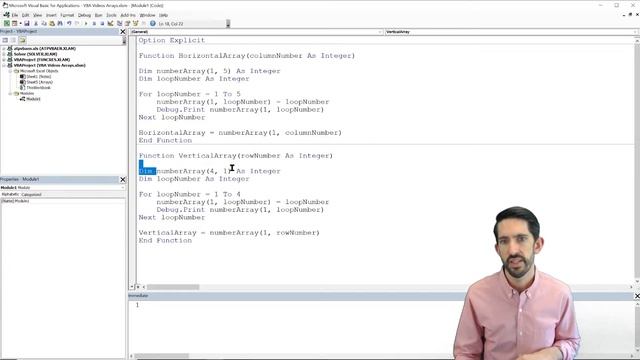The width and height of the screenshot is (640, 360).
Task: Switch to the Alphabetic properties tab
Action: [10, 194]
